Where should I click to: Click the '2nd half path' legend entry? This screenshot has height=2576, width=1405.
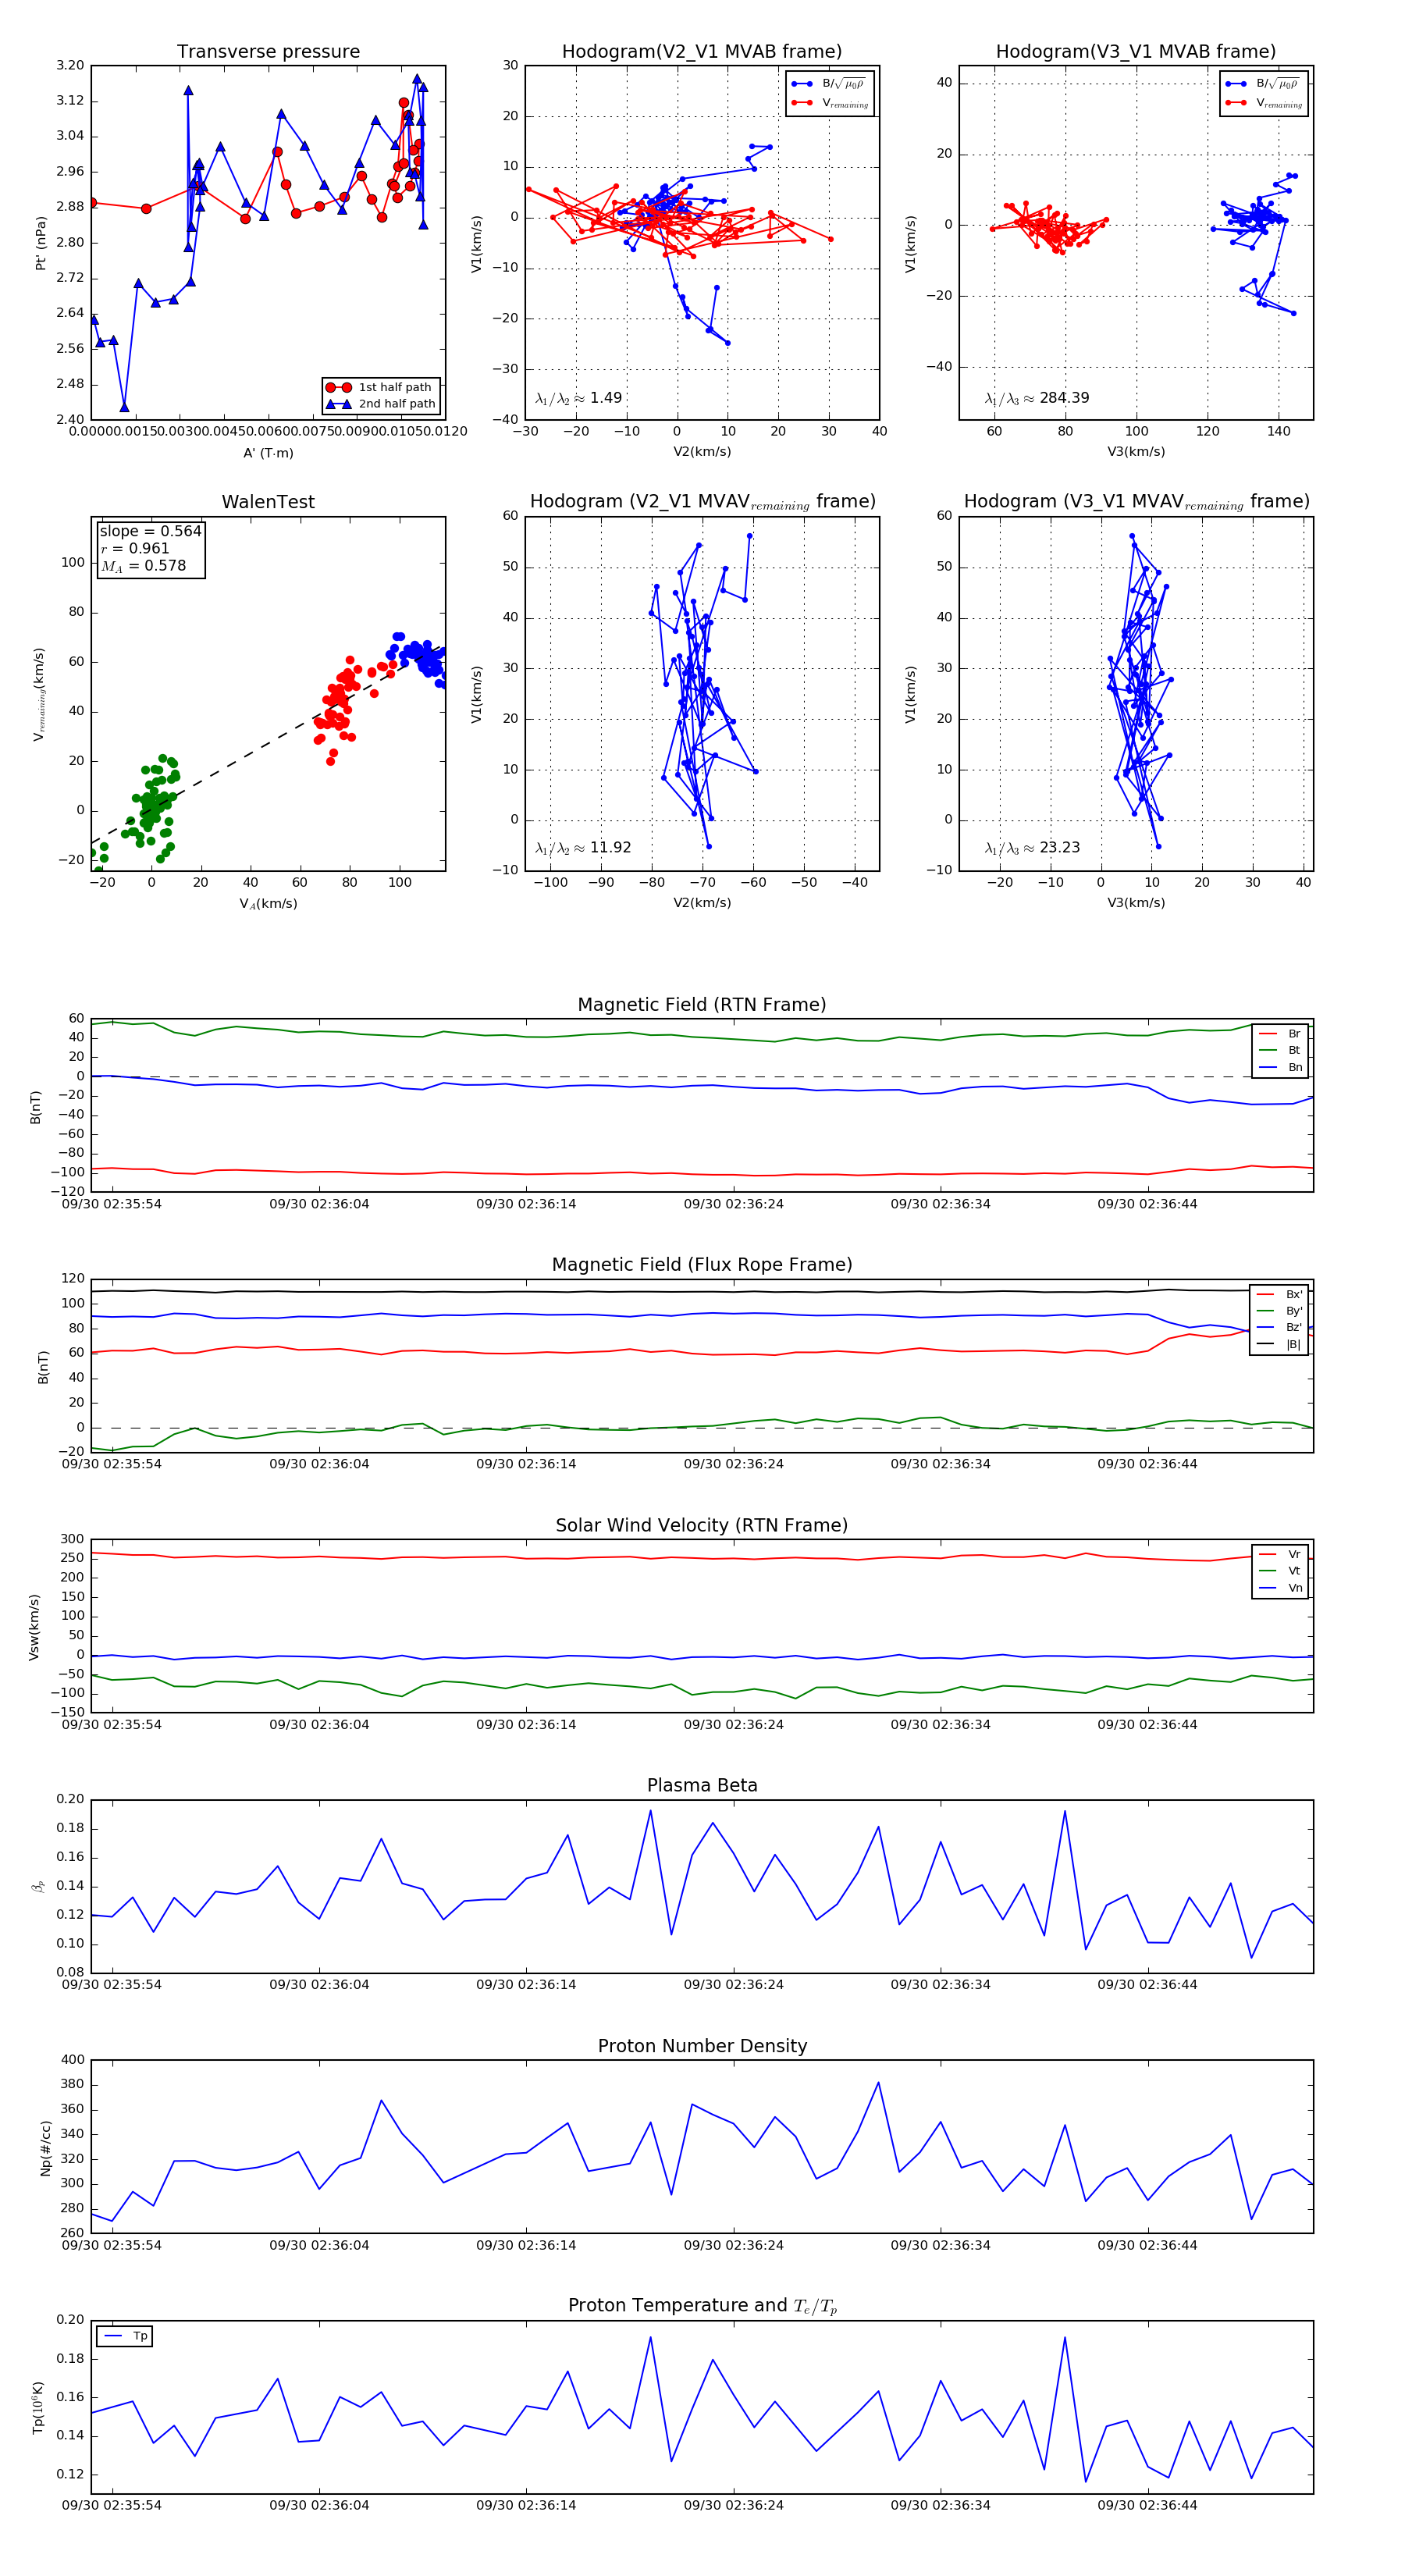380,404
